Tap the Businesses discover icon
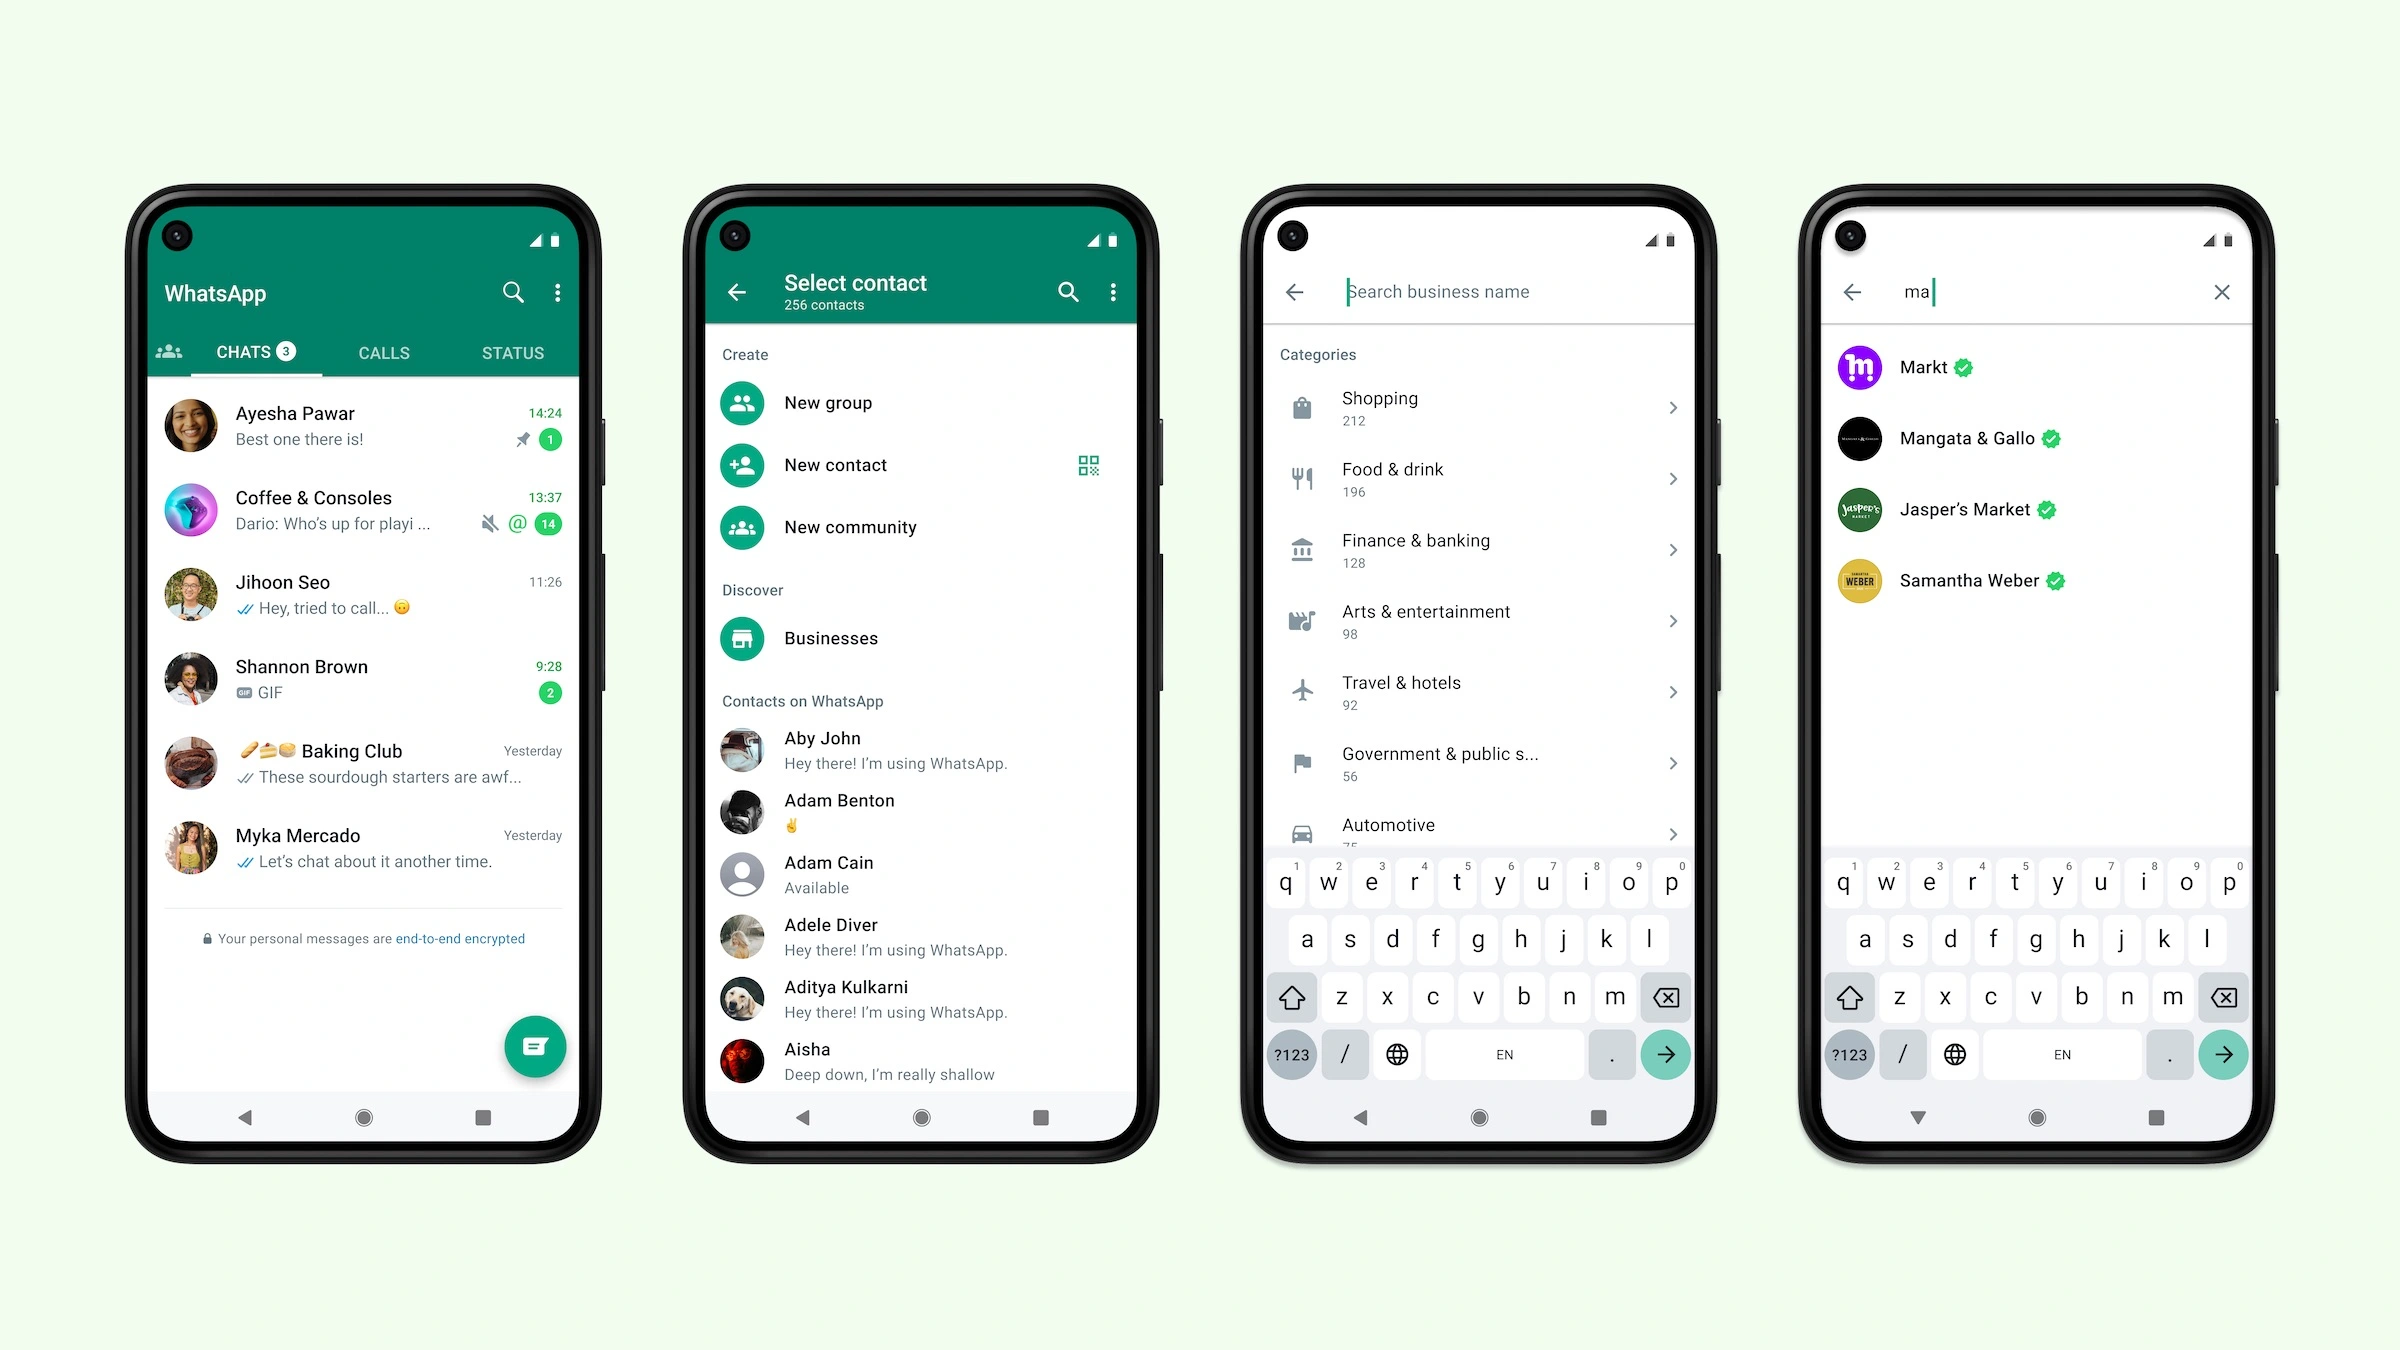2400x1350 pixels. pyautogui.click(x=745, y=638)
